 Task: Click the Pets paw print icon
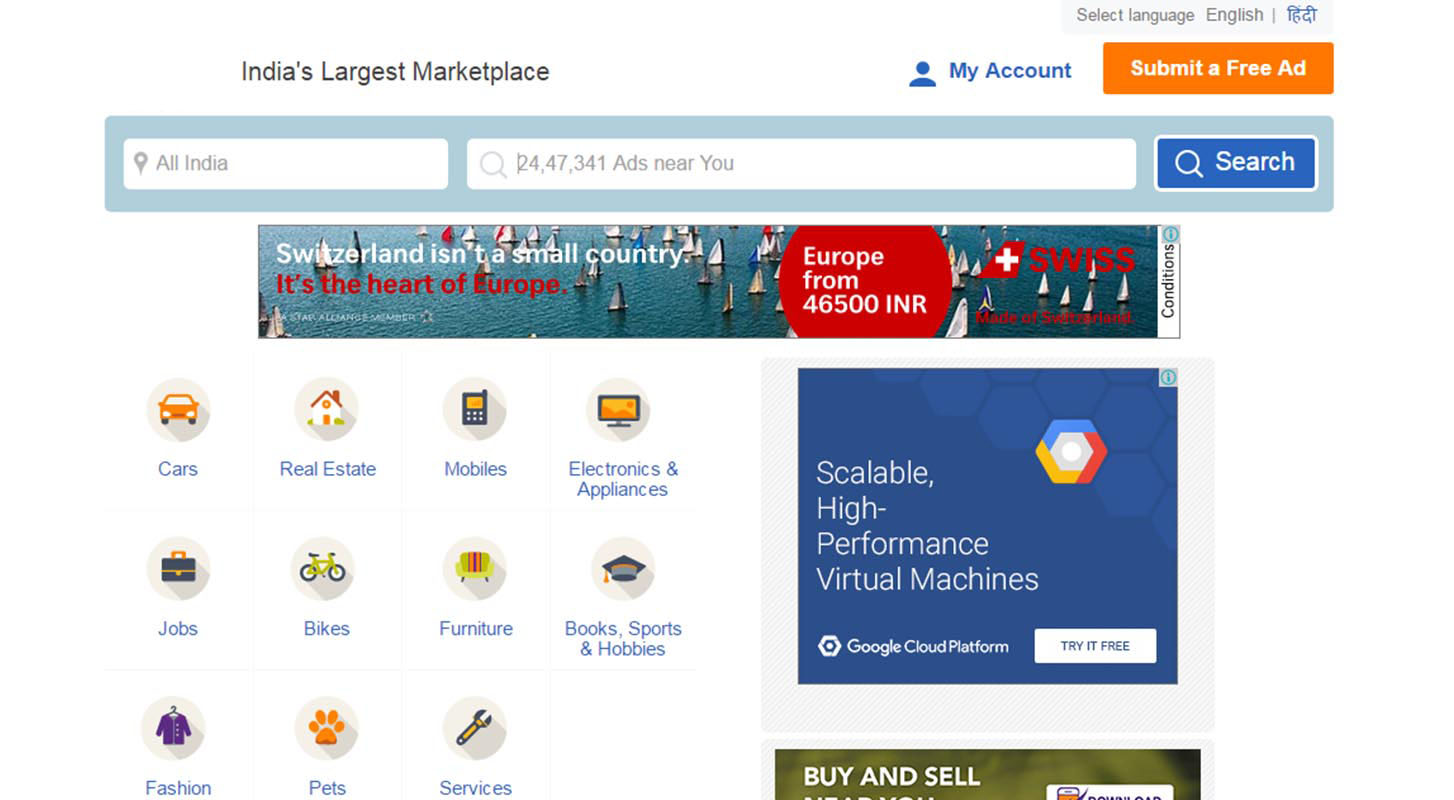[x=326, y=728]
